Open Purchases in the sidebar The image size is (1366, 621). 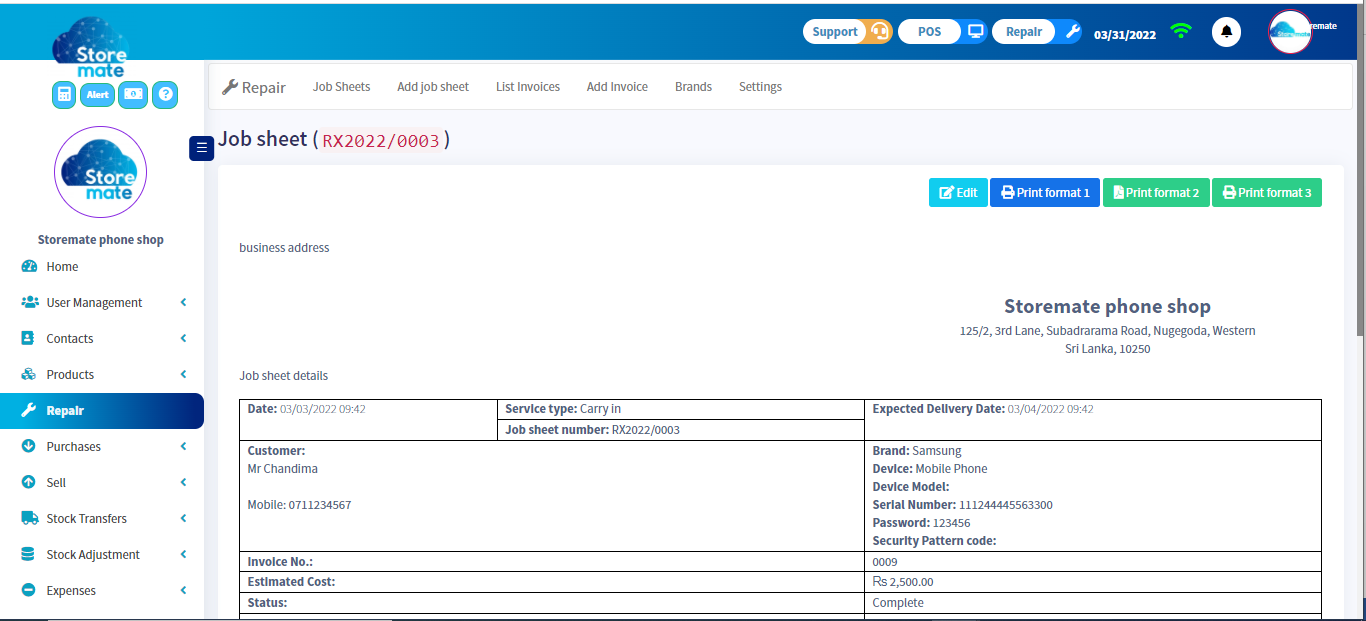click(x=73, y=447)
